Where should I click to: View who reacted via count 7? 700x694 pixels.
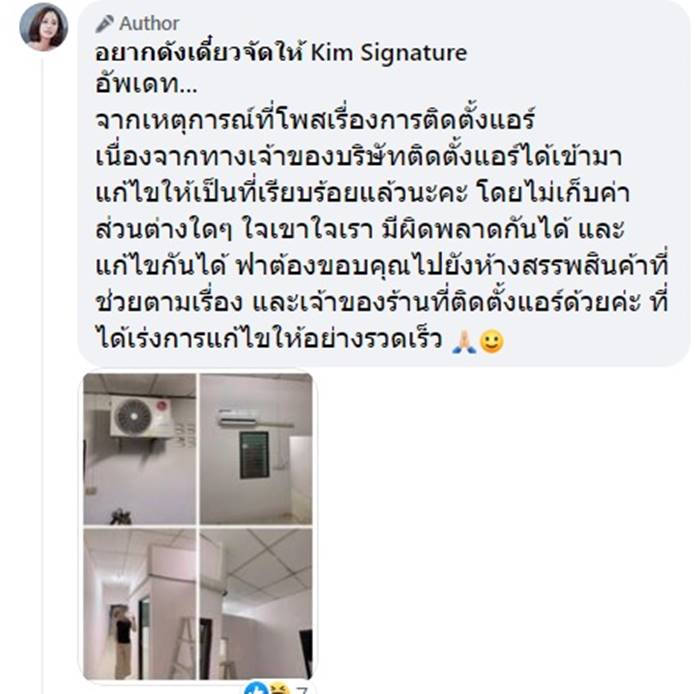(x=301, y=690)
